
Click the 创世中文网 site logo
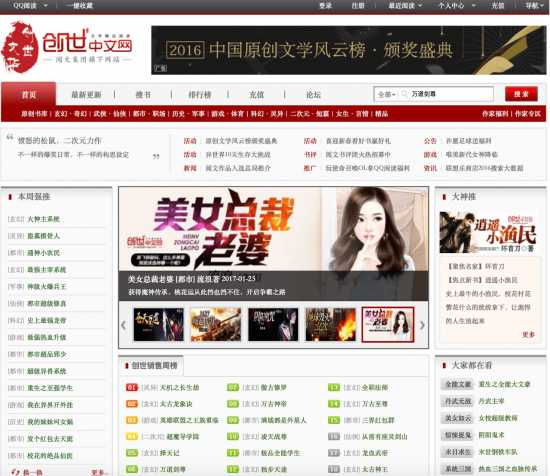(67, 47)
